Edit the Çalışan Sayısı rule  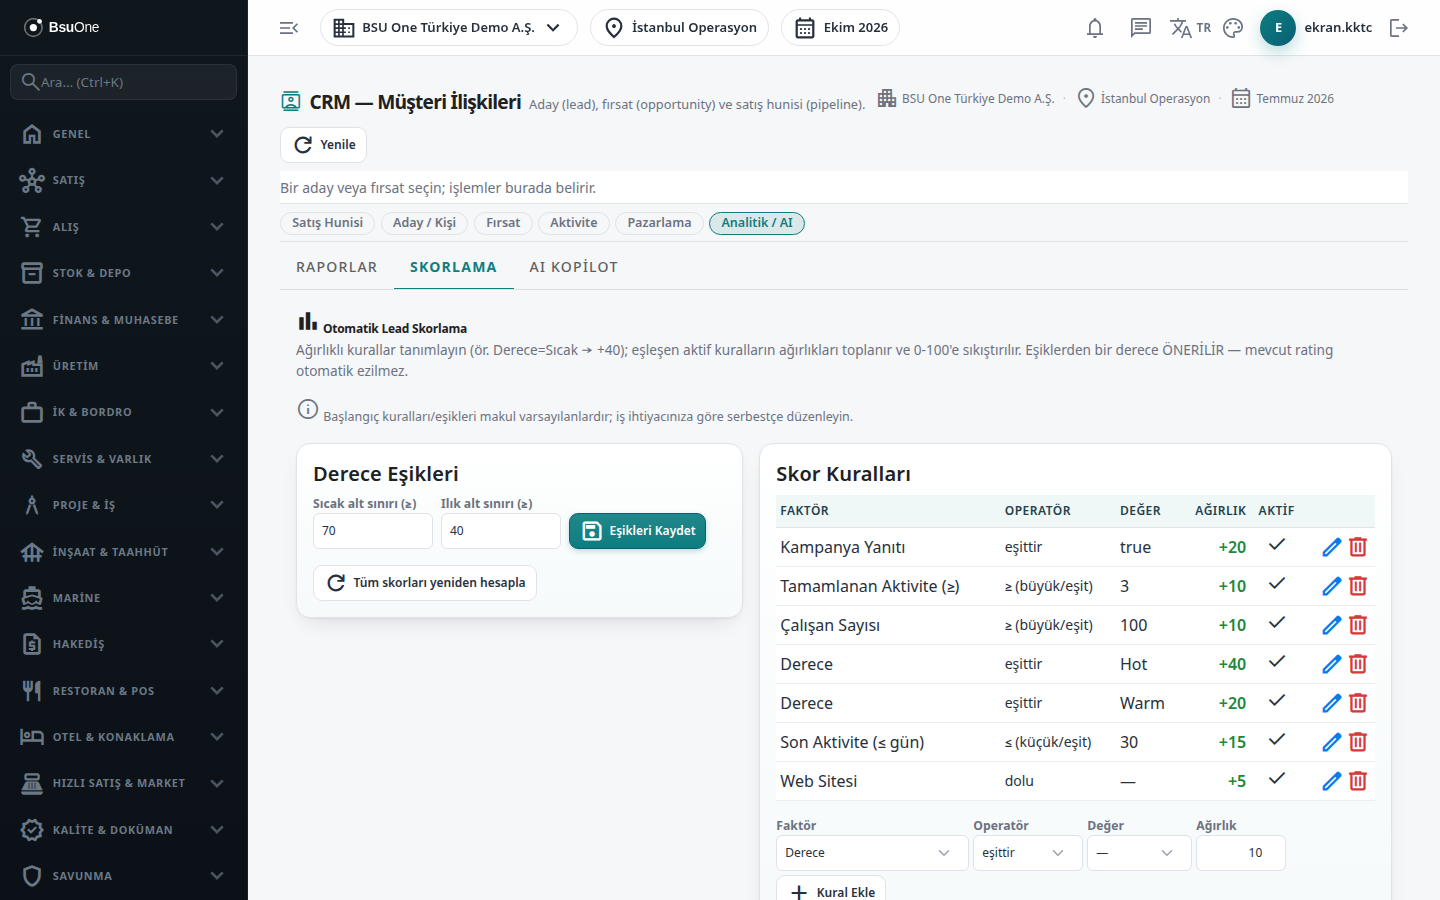[1332, 625]
